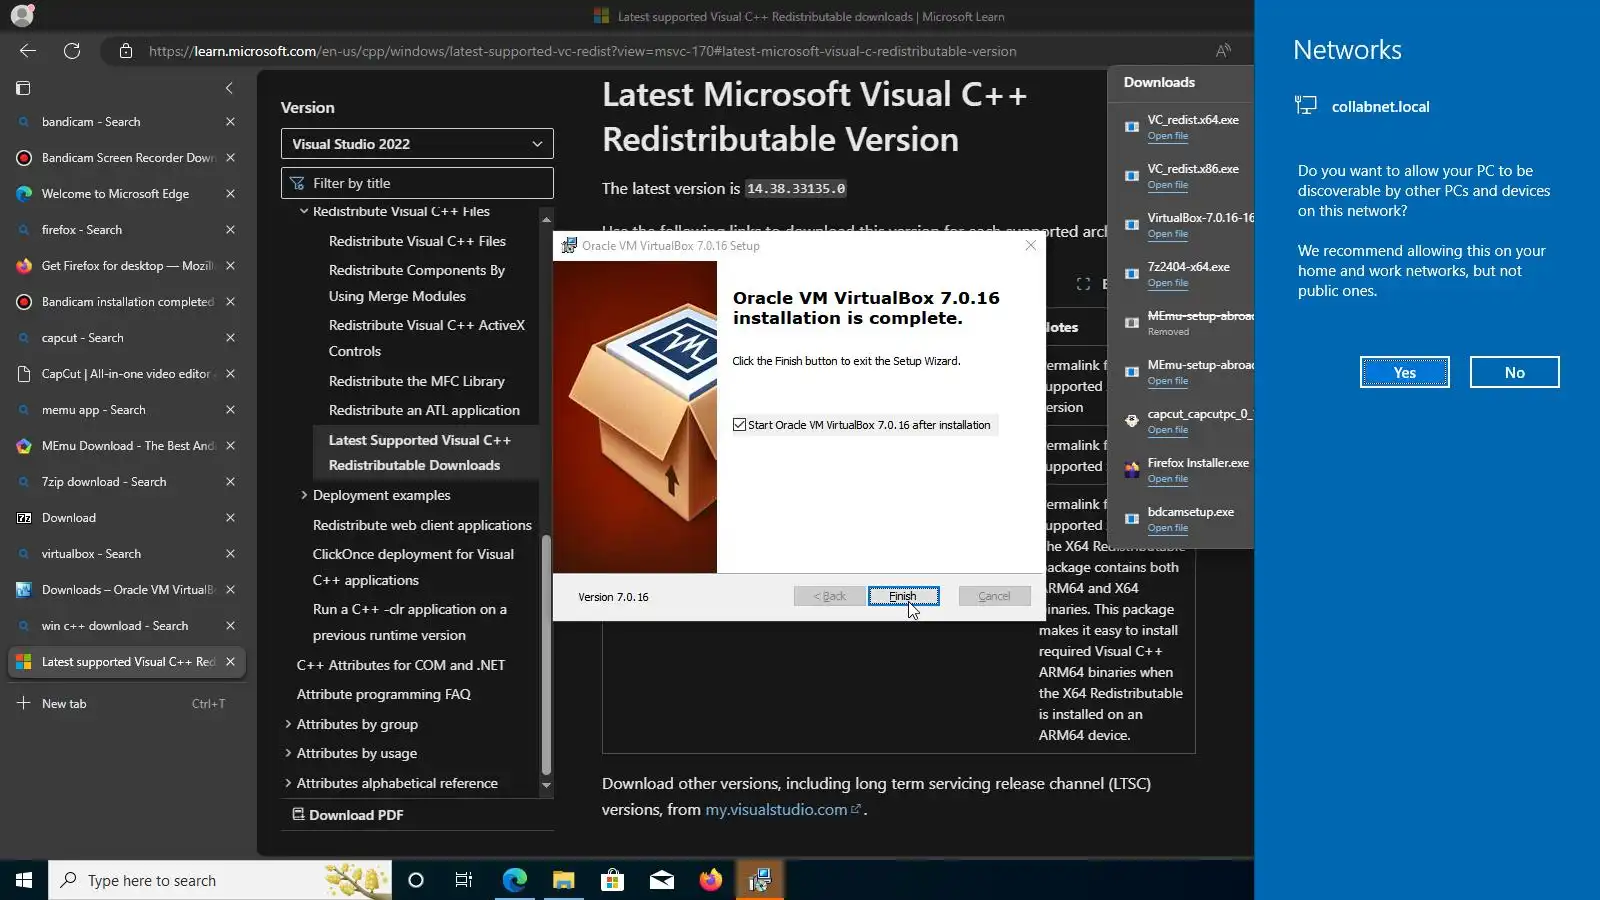This screenshot has height=900, width=1600.
Task: Open File Explorer from the taskbar
Action: (563, 880)
